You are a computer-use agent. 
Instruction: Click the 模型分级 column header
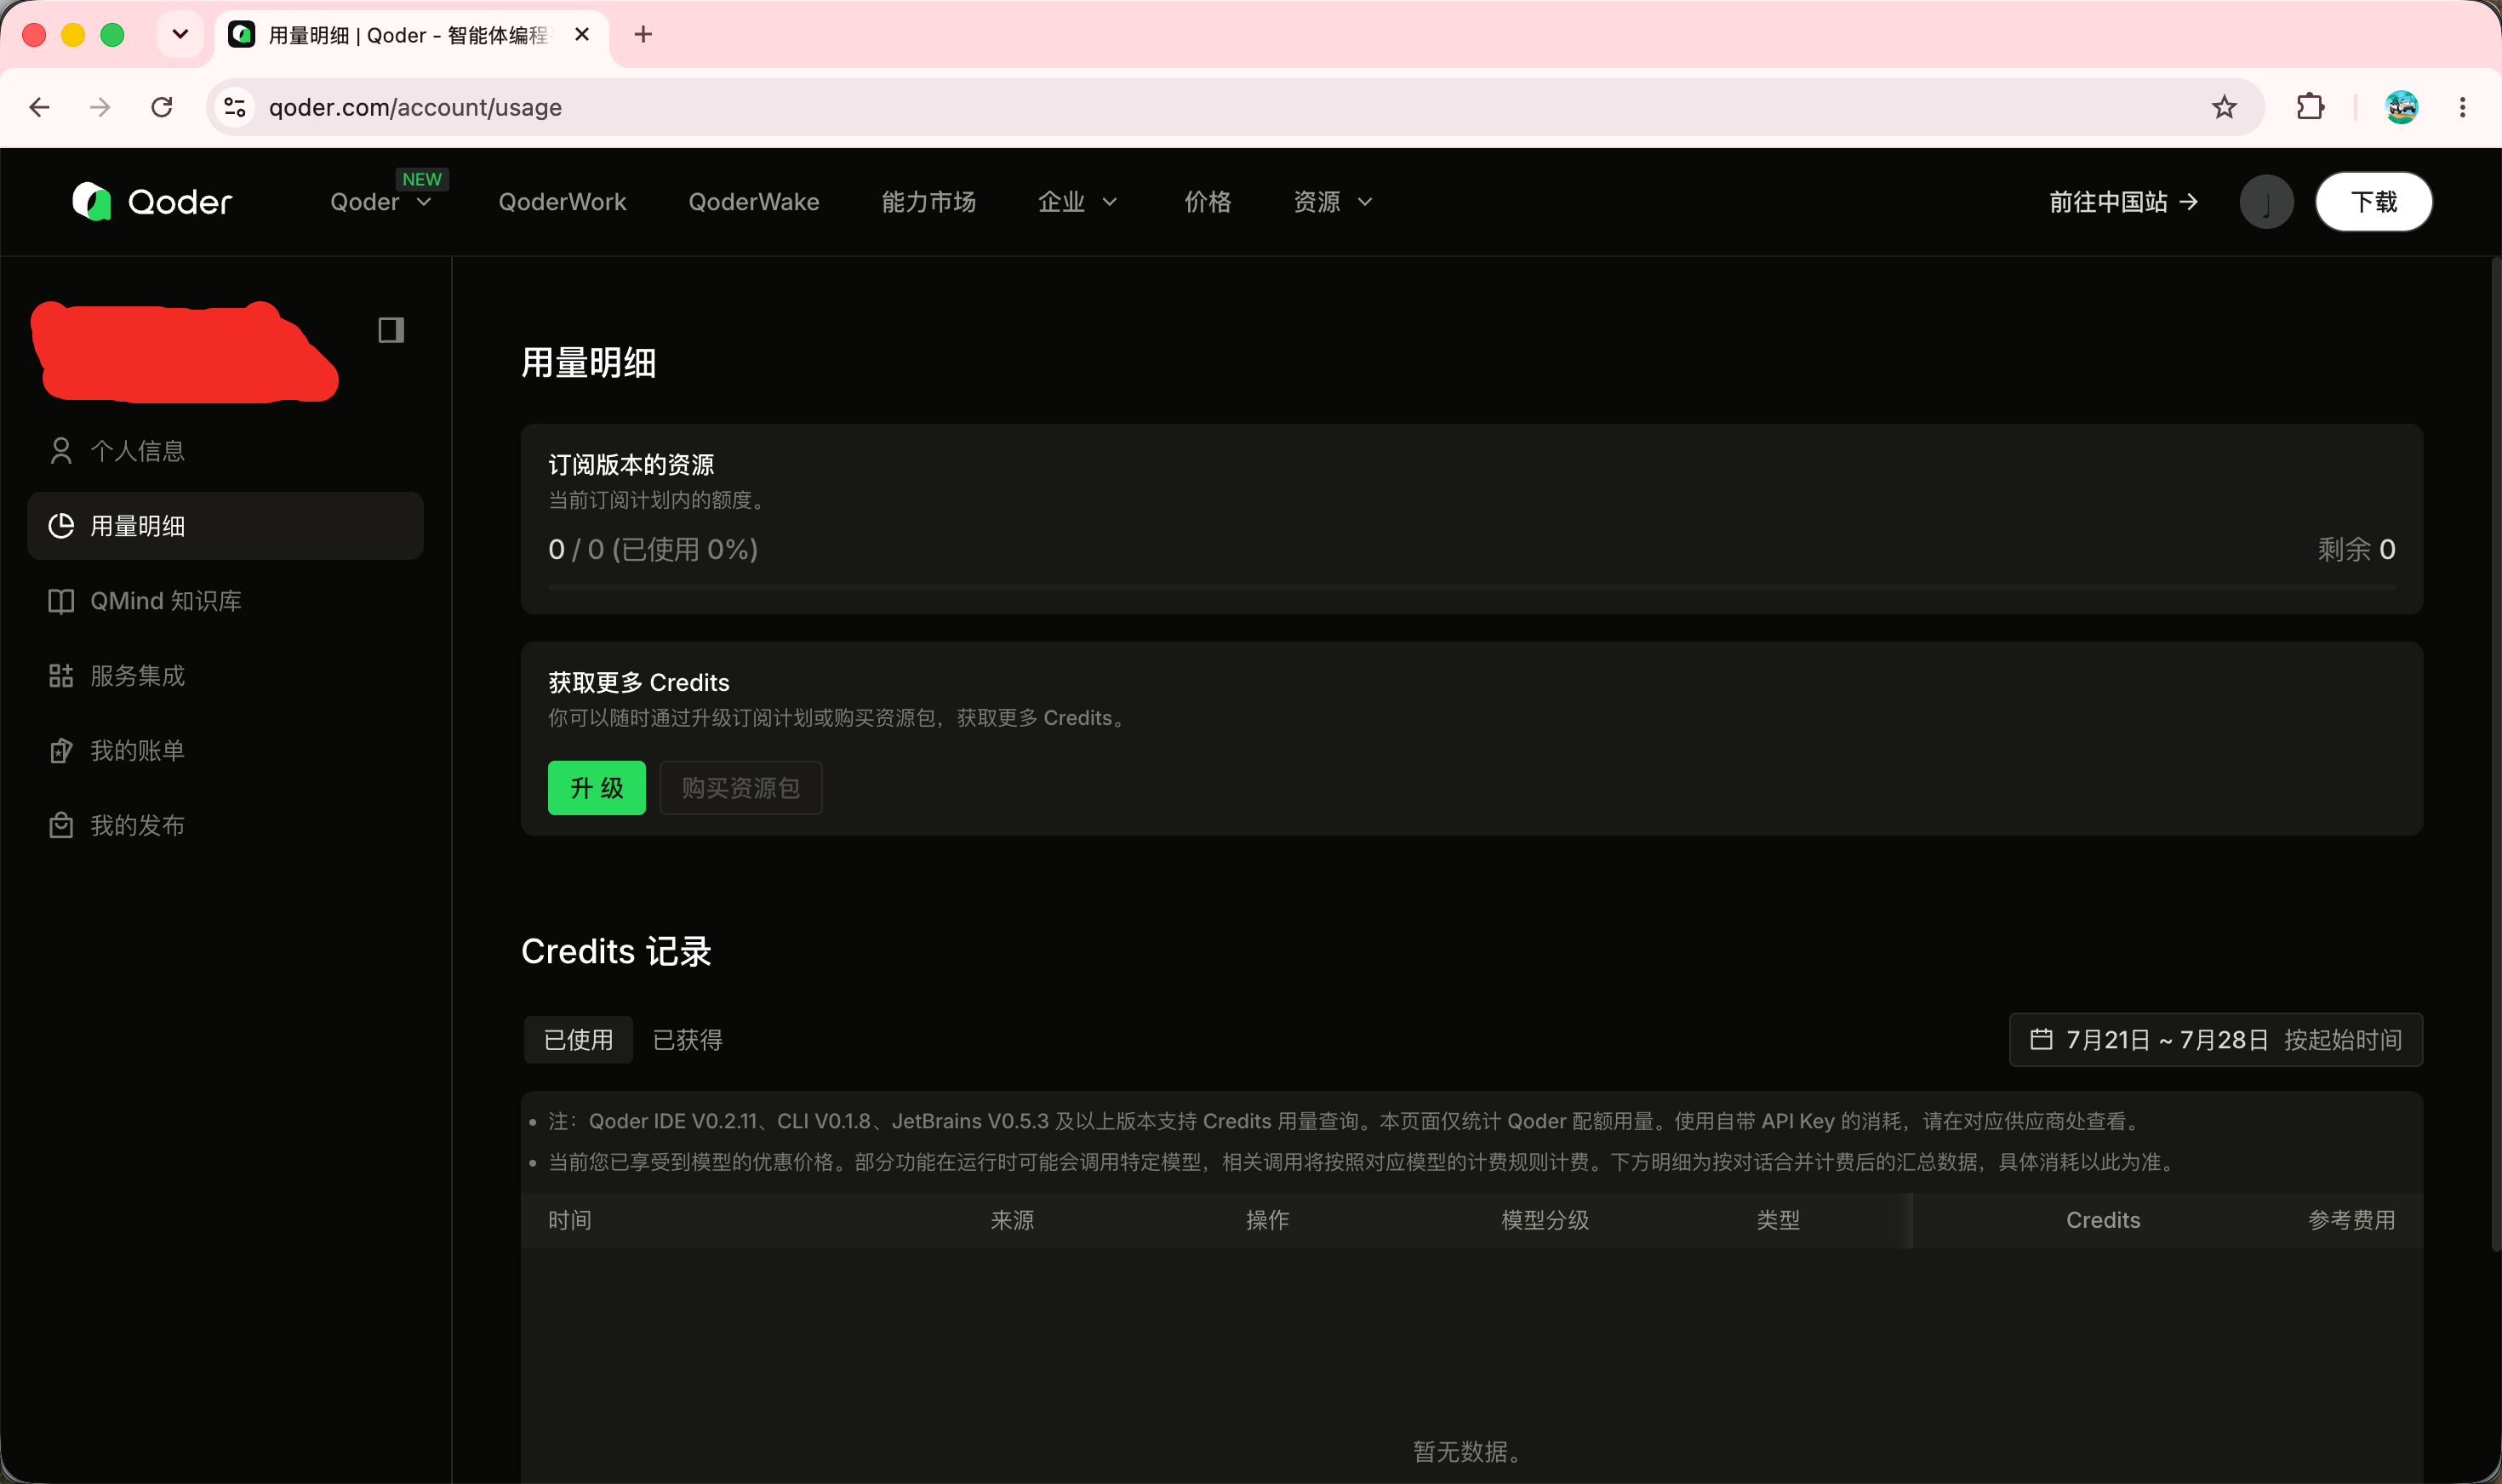coord(1545,1220)
